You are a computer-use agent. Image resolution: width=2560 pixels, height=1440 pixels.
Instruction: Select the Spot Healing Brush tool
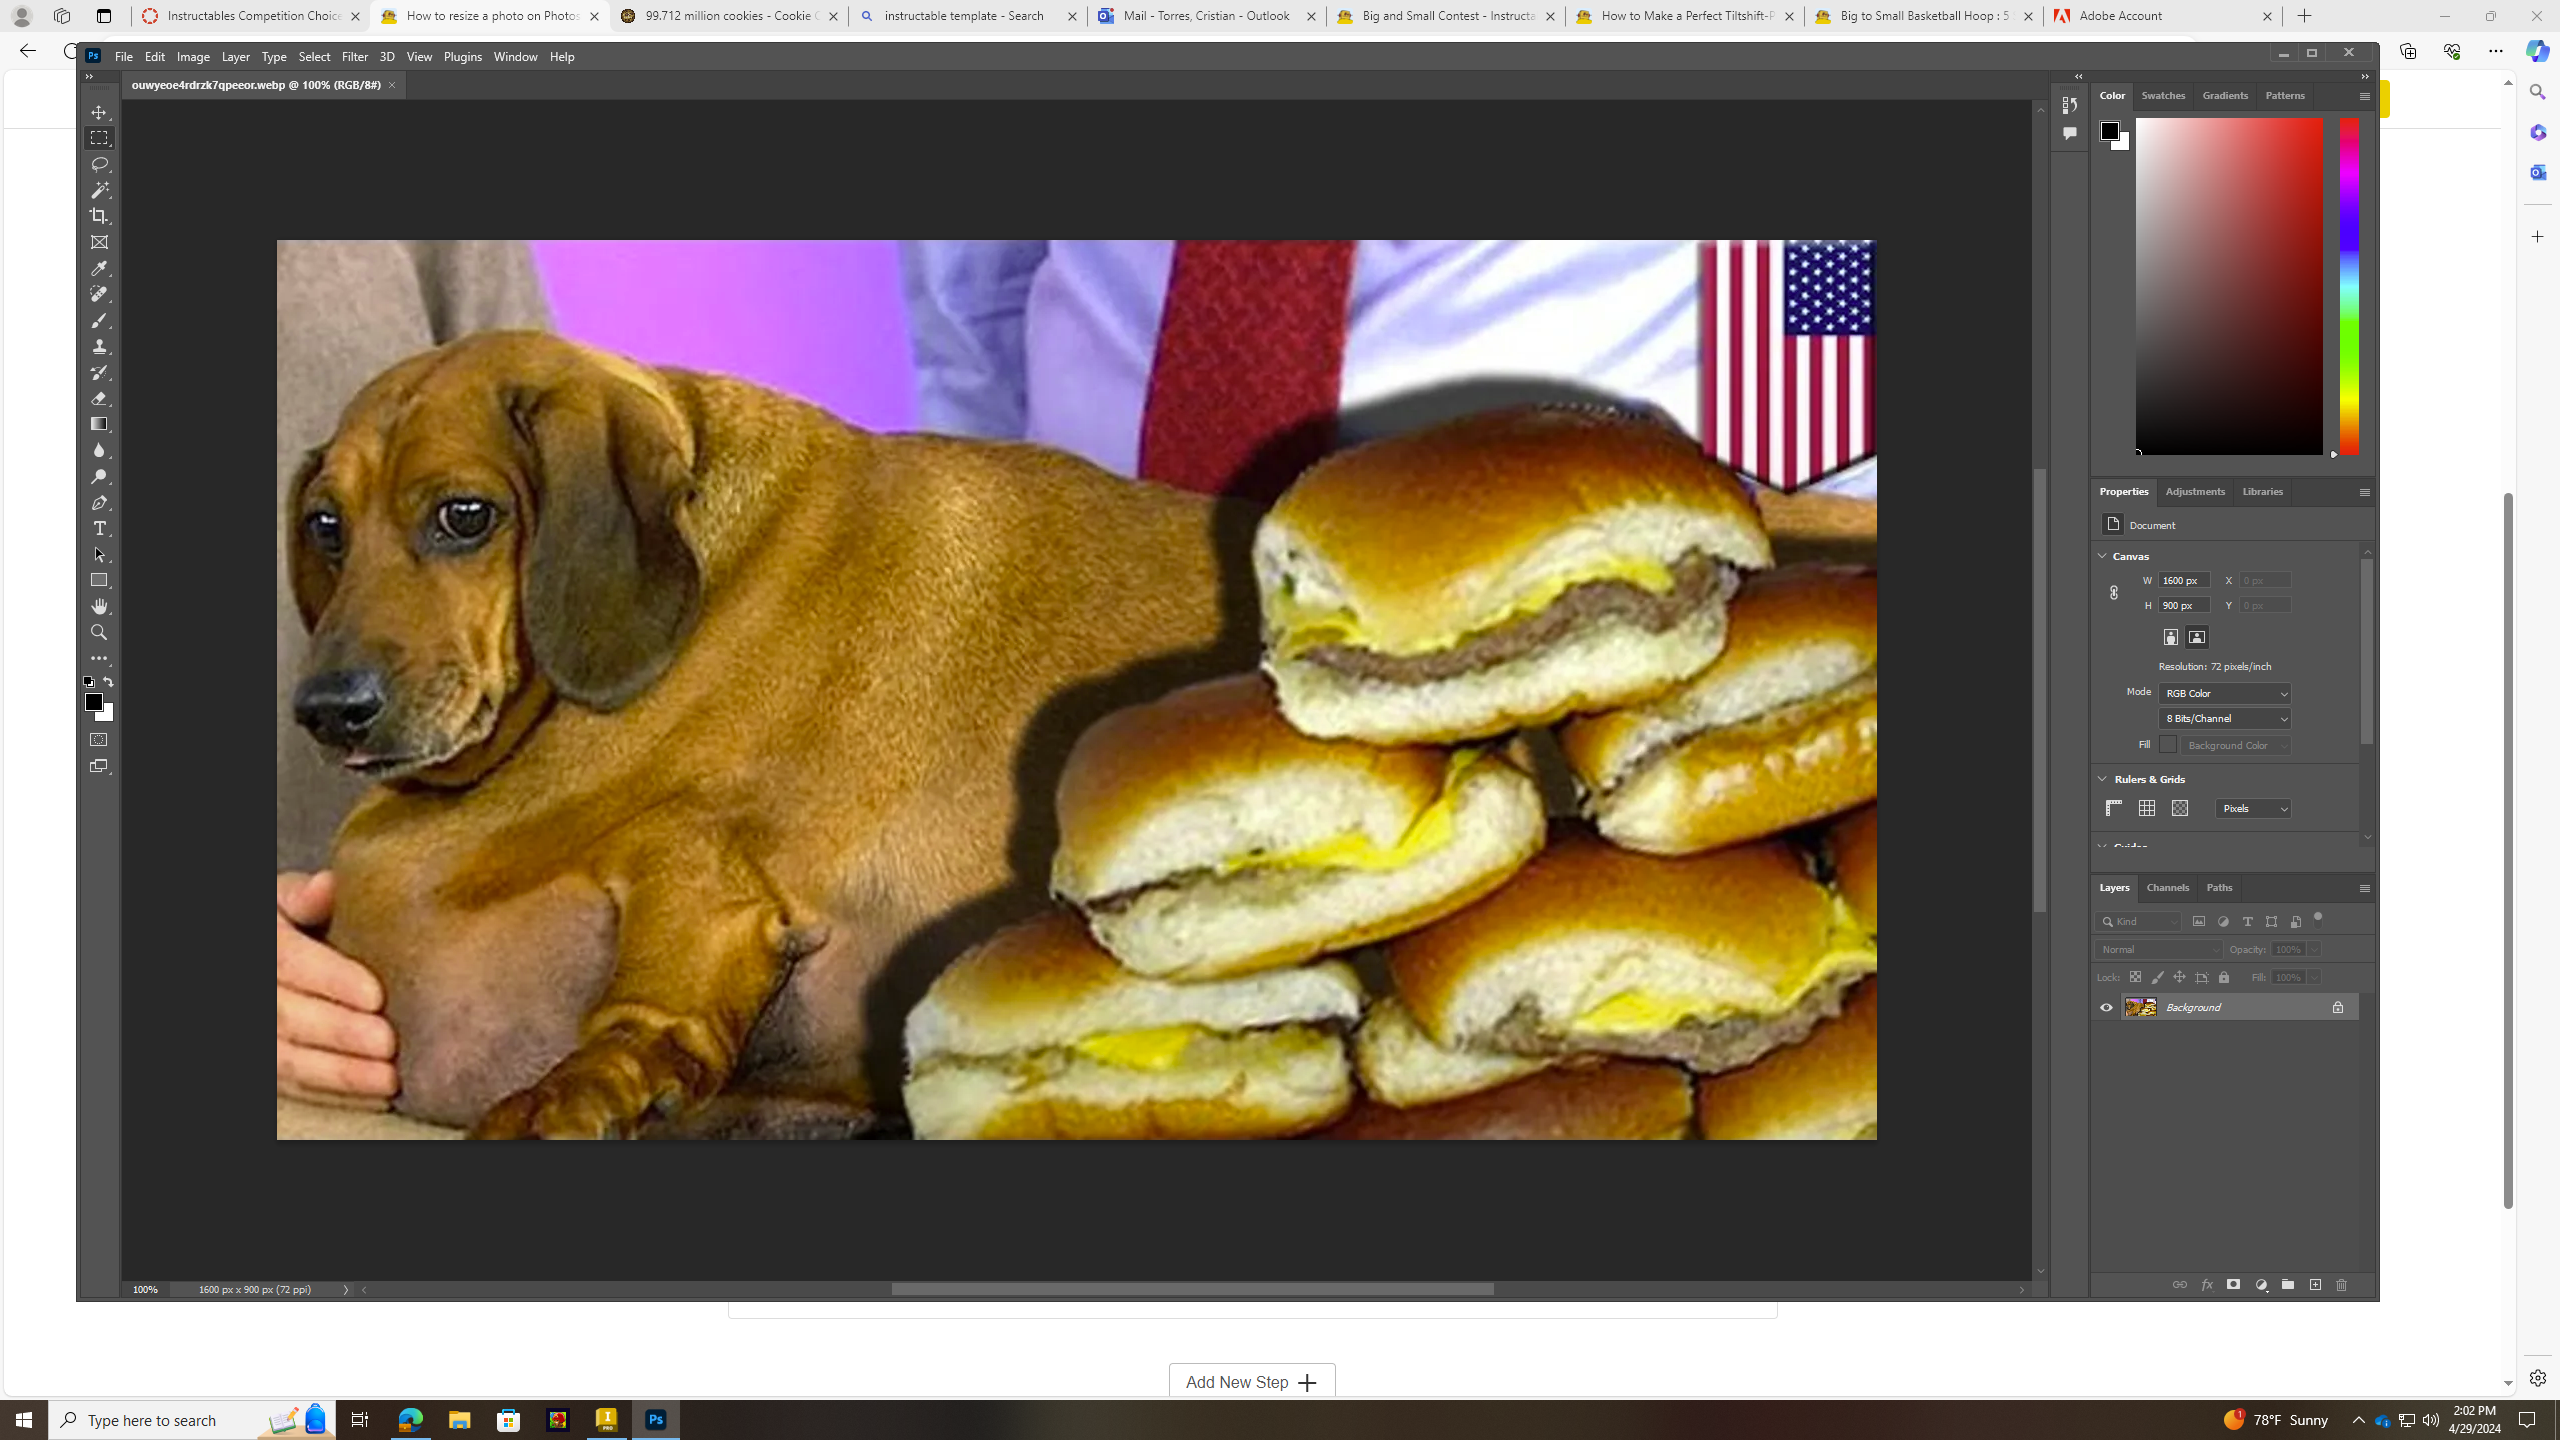(x=99, y=294)
